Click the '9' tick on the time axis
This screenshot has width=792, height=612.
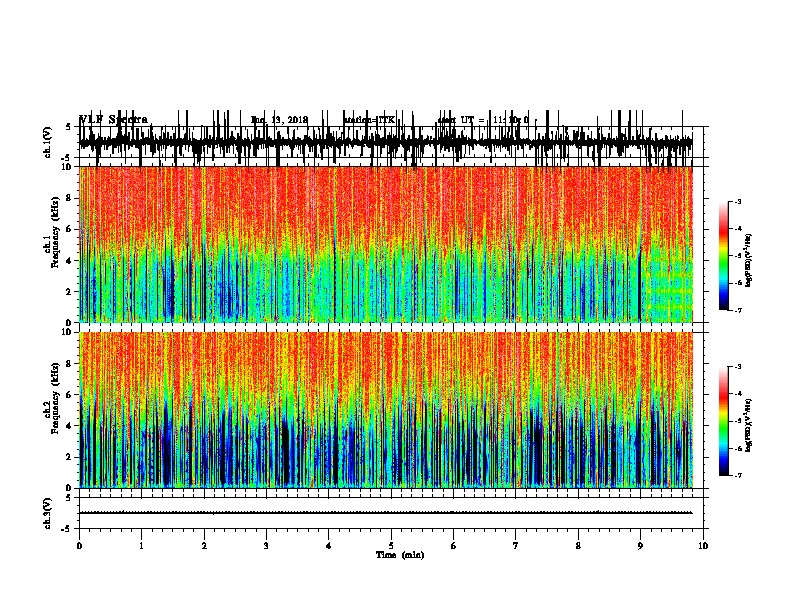(640, 546)
